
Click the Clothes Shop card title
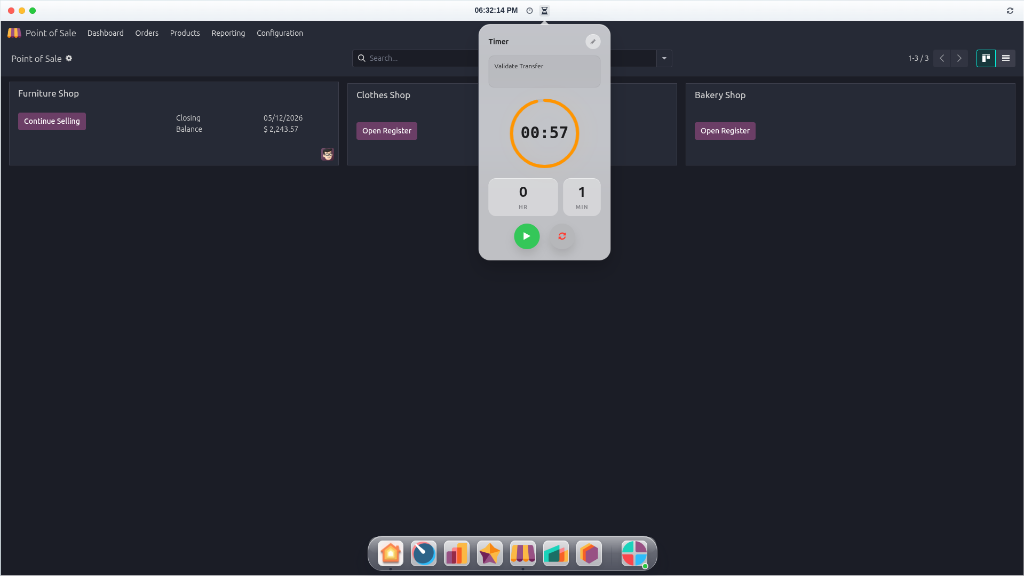pyautogui.click(x=383, y=95)
